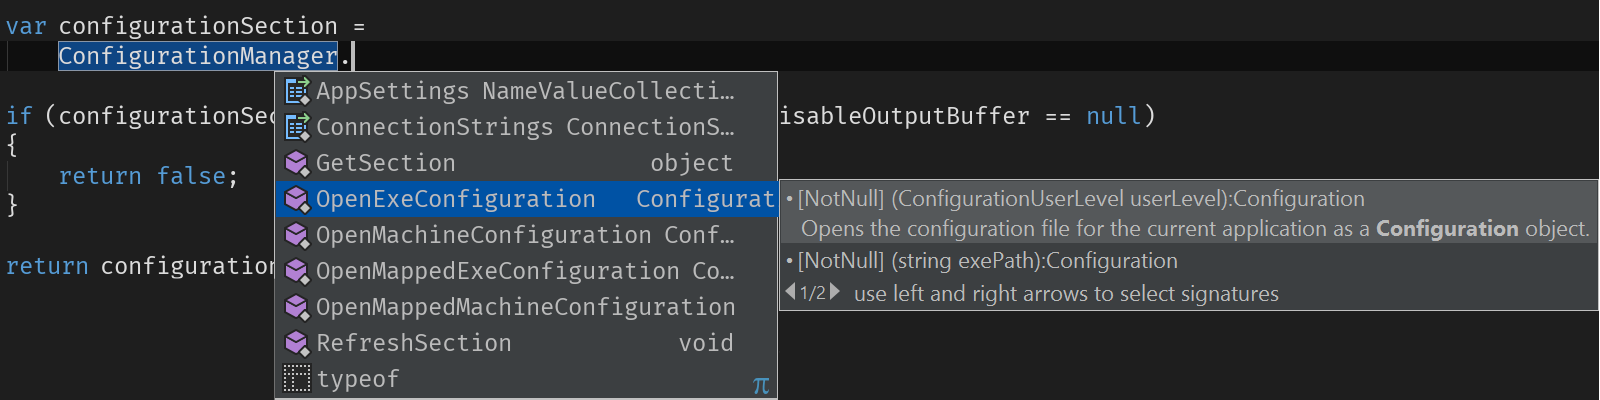Screen dimensions: 1600x400
Task: Show next signature with right arrow
Action: point(835,292)
